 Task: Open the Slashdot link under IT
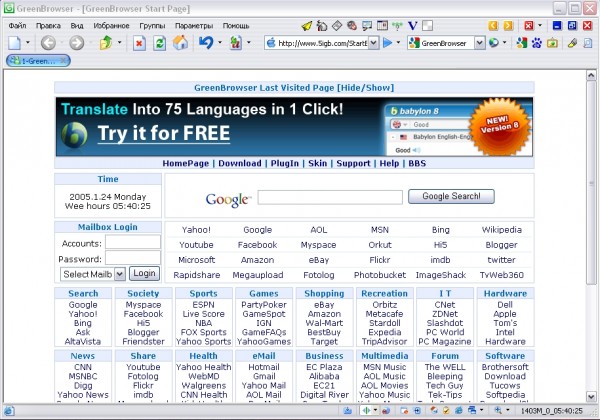click(x=445, y=323)
